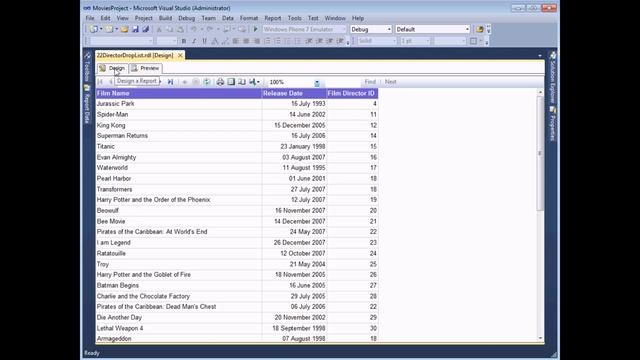Go to the last page icon
The height and width of the screenshot is (360, 640).
point(171,82)
